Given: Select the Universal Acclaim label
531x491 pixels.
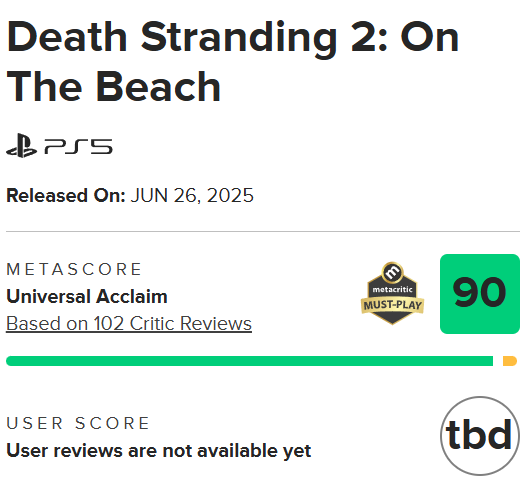Looking at the screenshot, I should coord(87,297).
